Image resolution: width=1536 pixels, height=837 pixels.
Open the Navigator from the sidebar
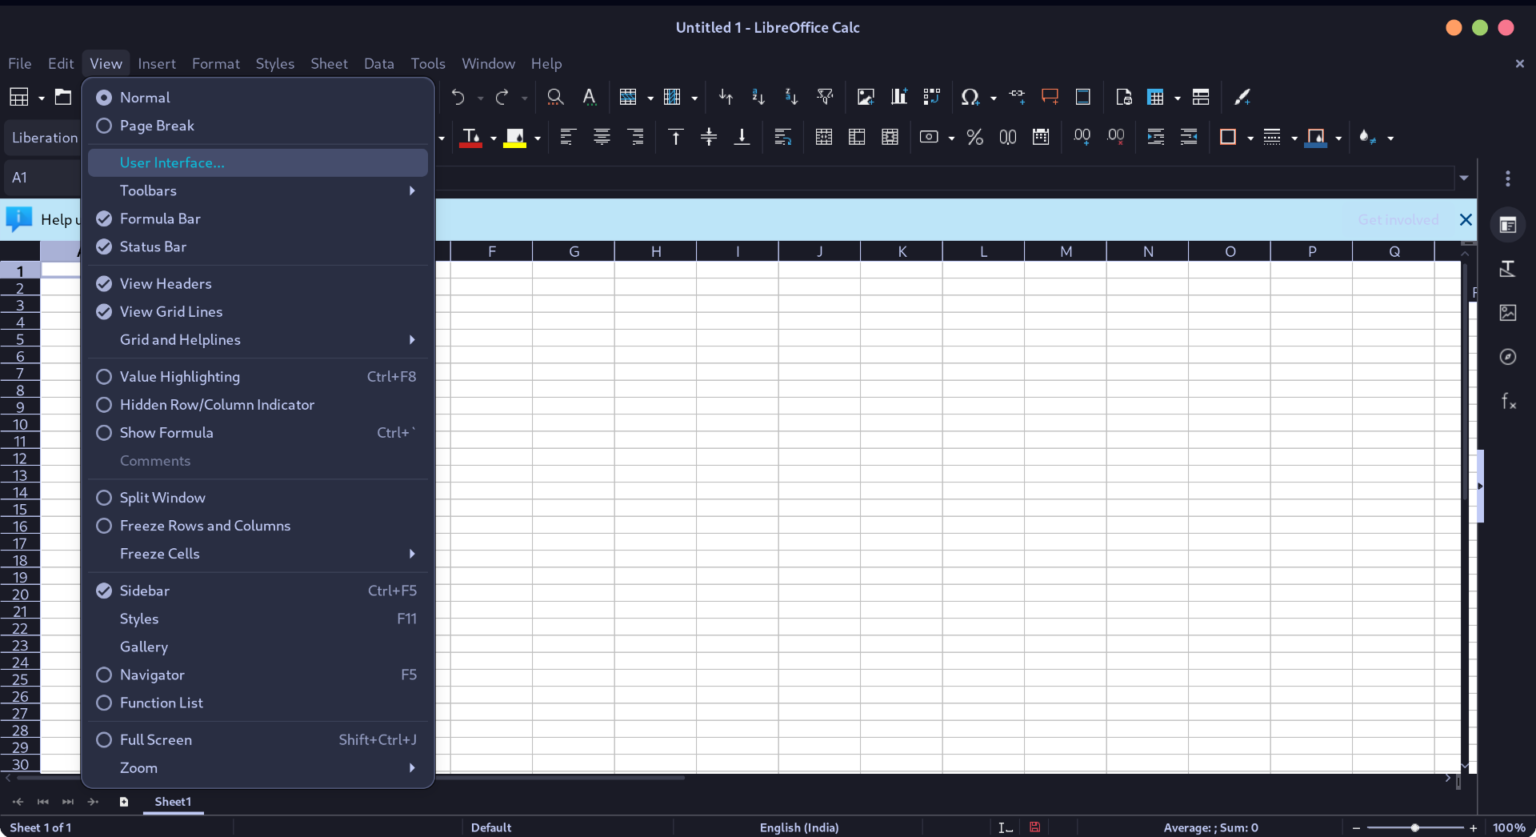[1508, 356]
